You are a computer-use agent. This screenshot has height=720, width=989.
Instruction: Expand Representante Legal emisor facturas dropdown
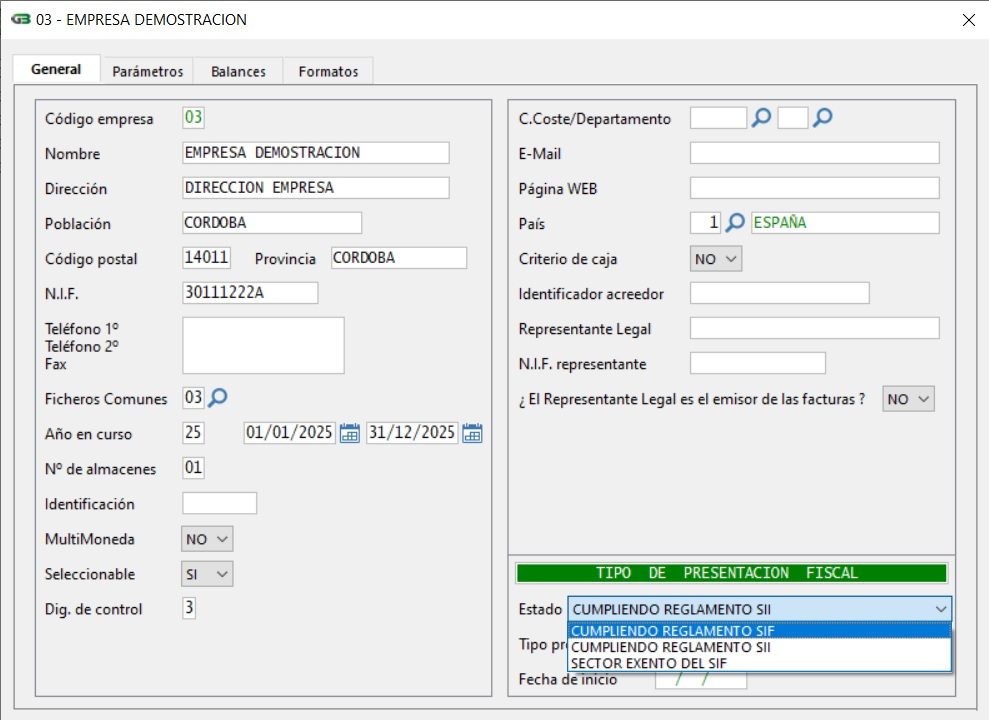tap(908, 398)
